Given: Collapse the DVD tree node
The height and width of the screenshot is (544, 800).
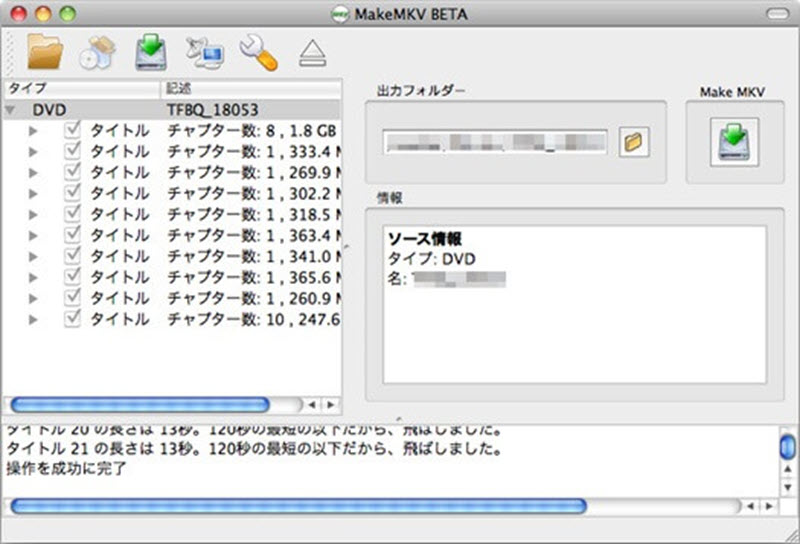Looking at the screenshot, I should pyautogui.click(x=11, y=109).
